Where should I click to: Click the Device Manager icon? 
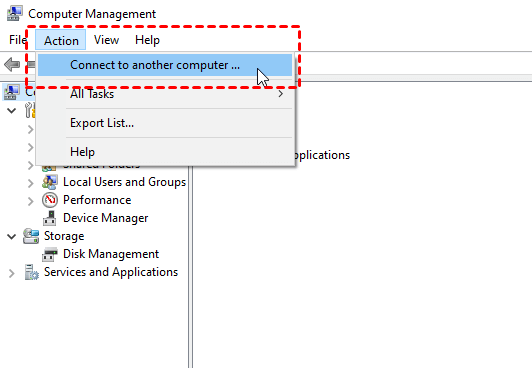coord(50,218)
